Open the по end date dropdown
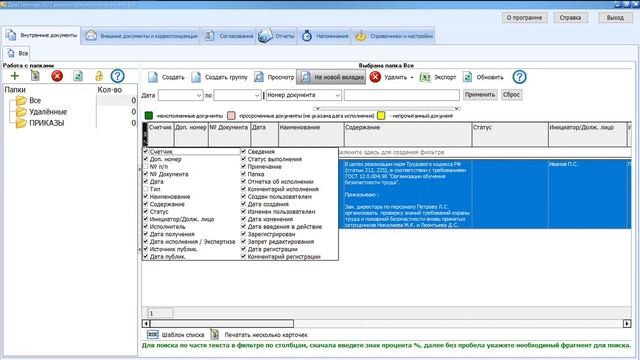 (x=257, y=95)
